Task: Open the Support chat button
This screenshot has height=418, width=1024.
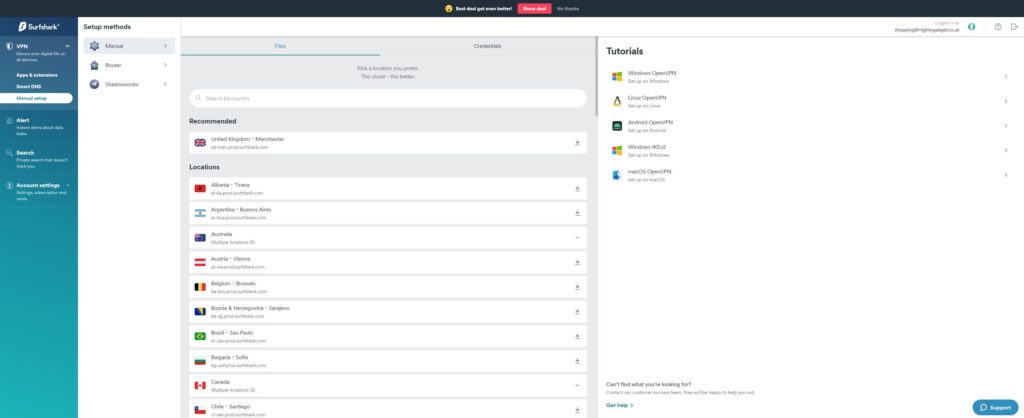Action: [995, 407]
